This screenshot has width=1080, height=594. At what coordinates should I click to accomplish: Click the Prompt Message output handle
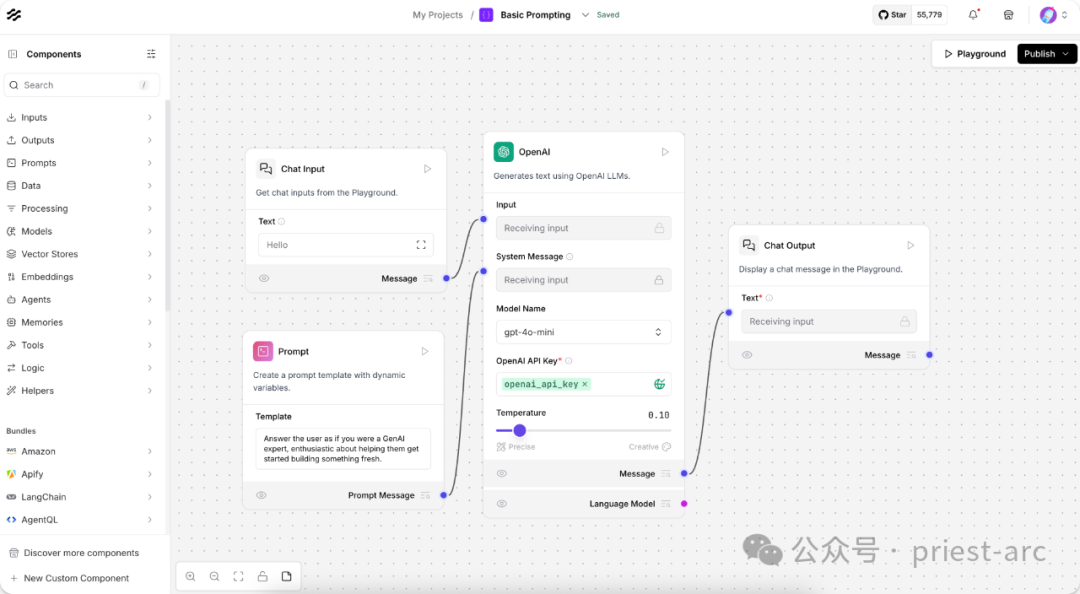(444, 495)
